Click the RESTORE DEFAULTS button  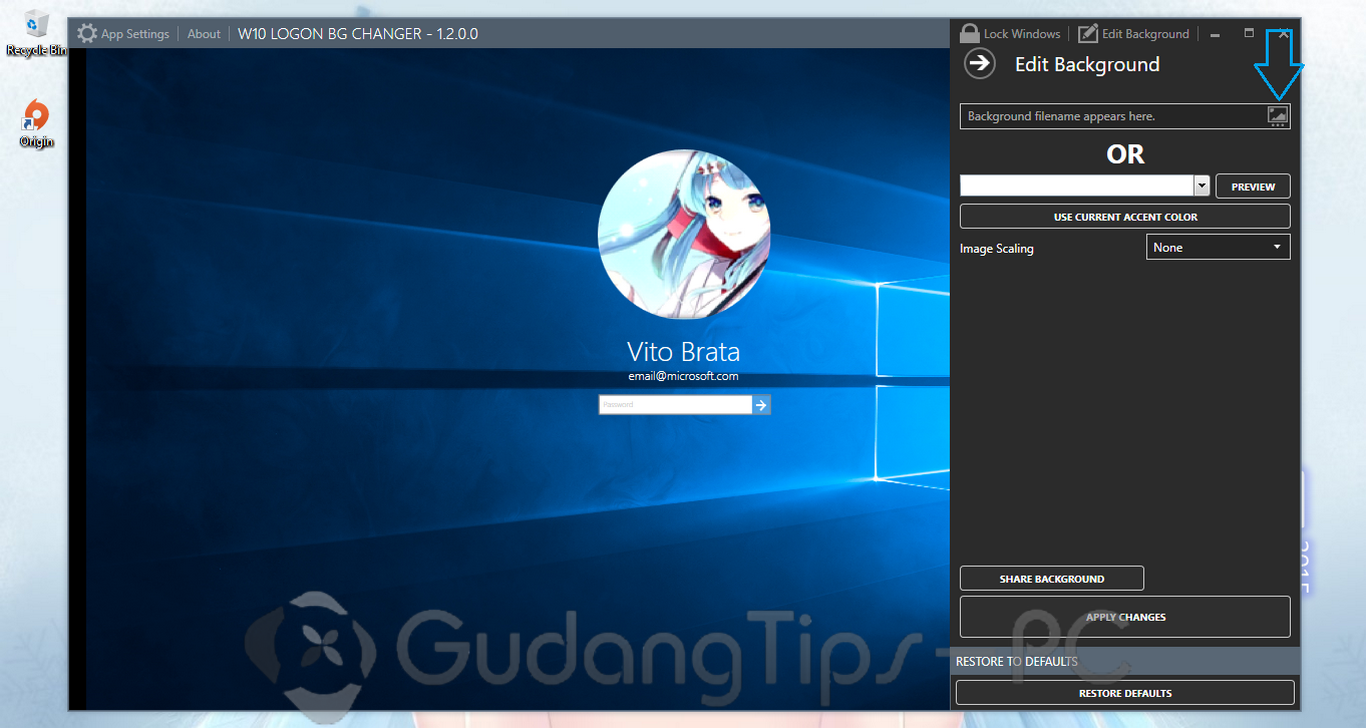[1125, 693]
